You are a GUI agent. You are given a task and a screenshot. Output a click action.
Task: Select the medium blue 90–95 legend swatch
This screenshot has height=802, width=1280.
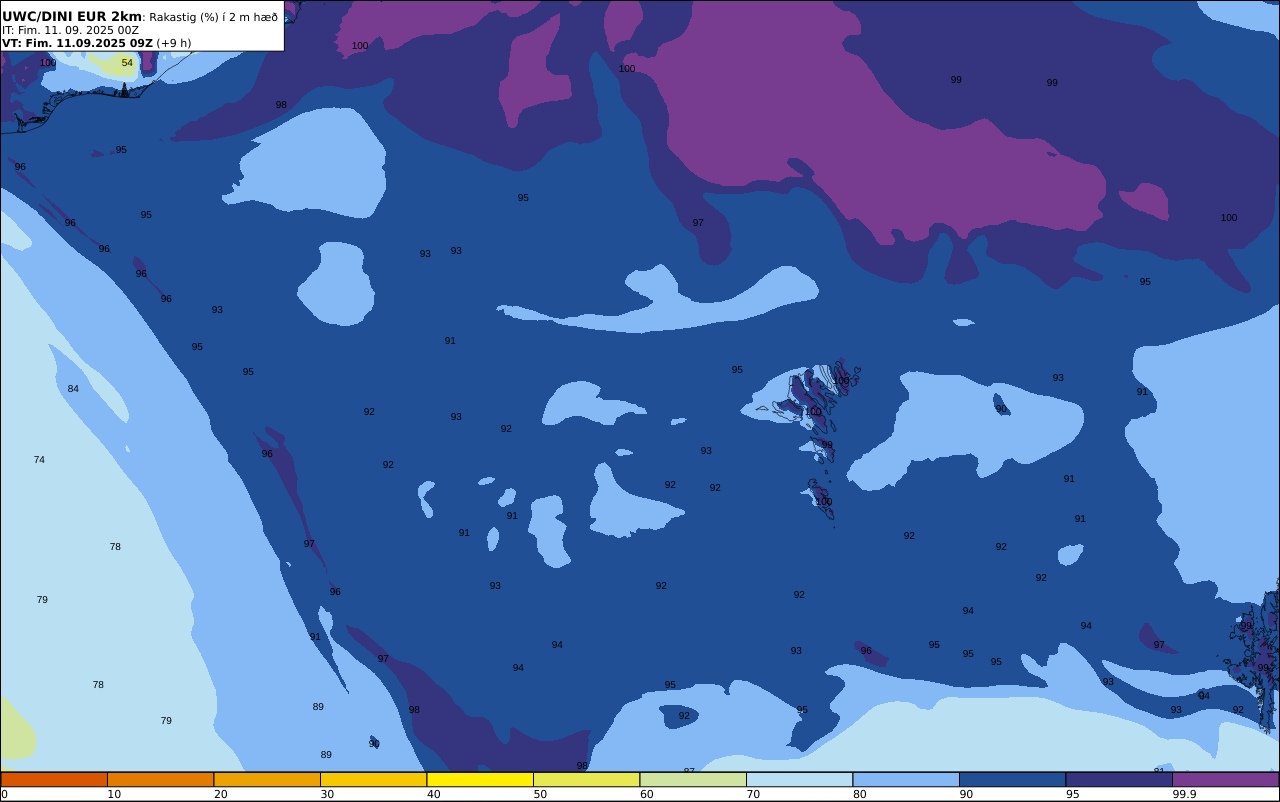[1012, 779]
